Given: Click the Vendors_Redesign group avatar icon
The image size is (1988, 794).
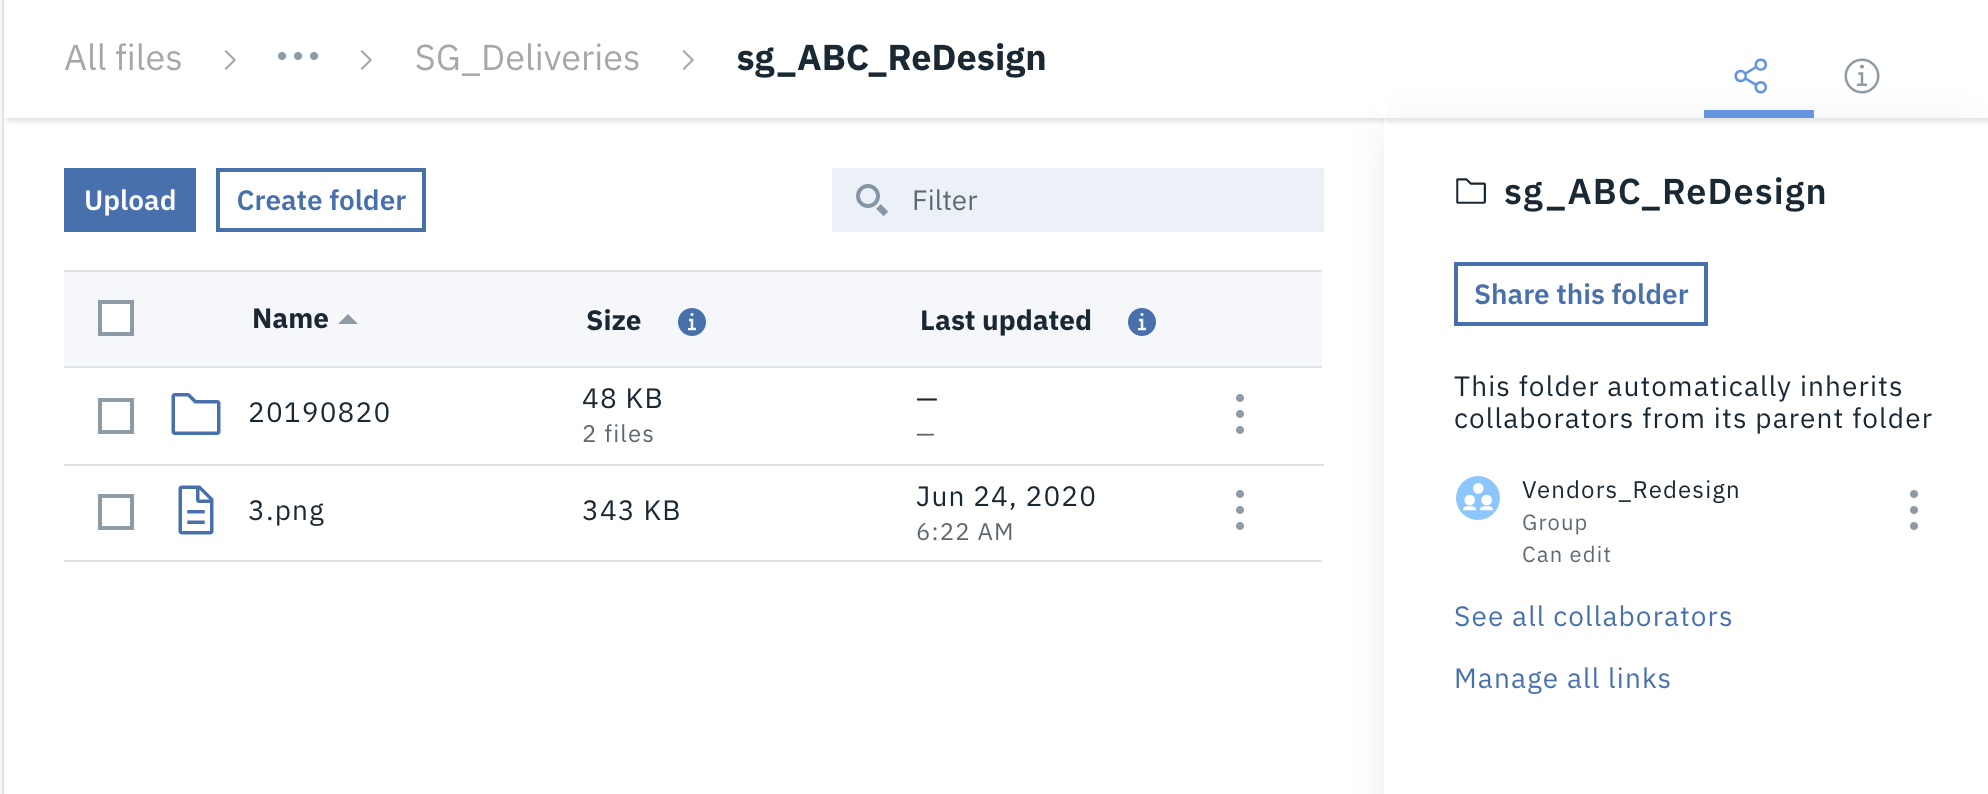Looking at the screenshot, I should coord(1478,498).
